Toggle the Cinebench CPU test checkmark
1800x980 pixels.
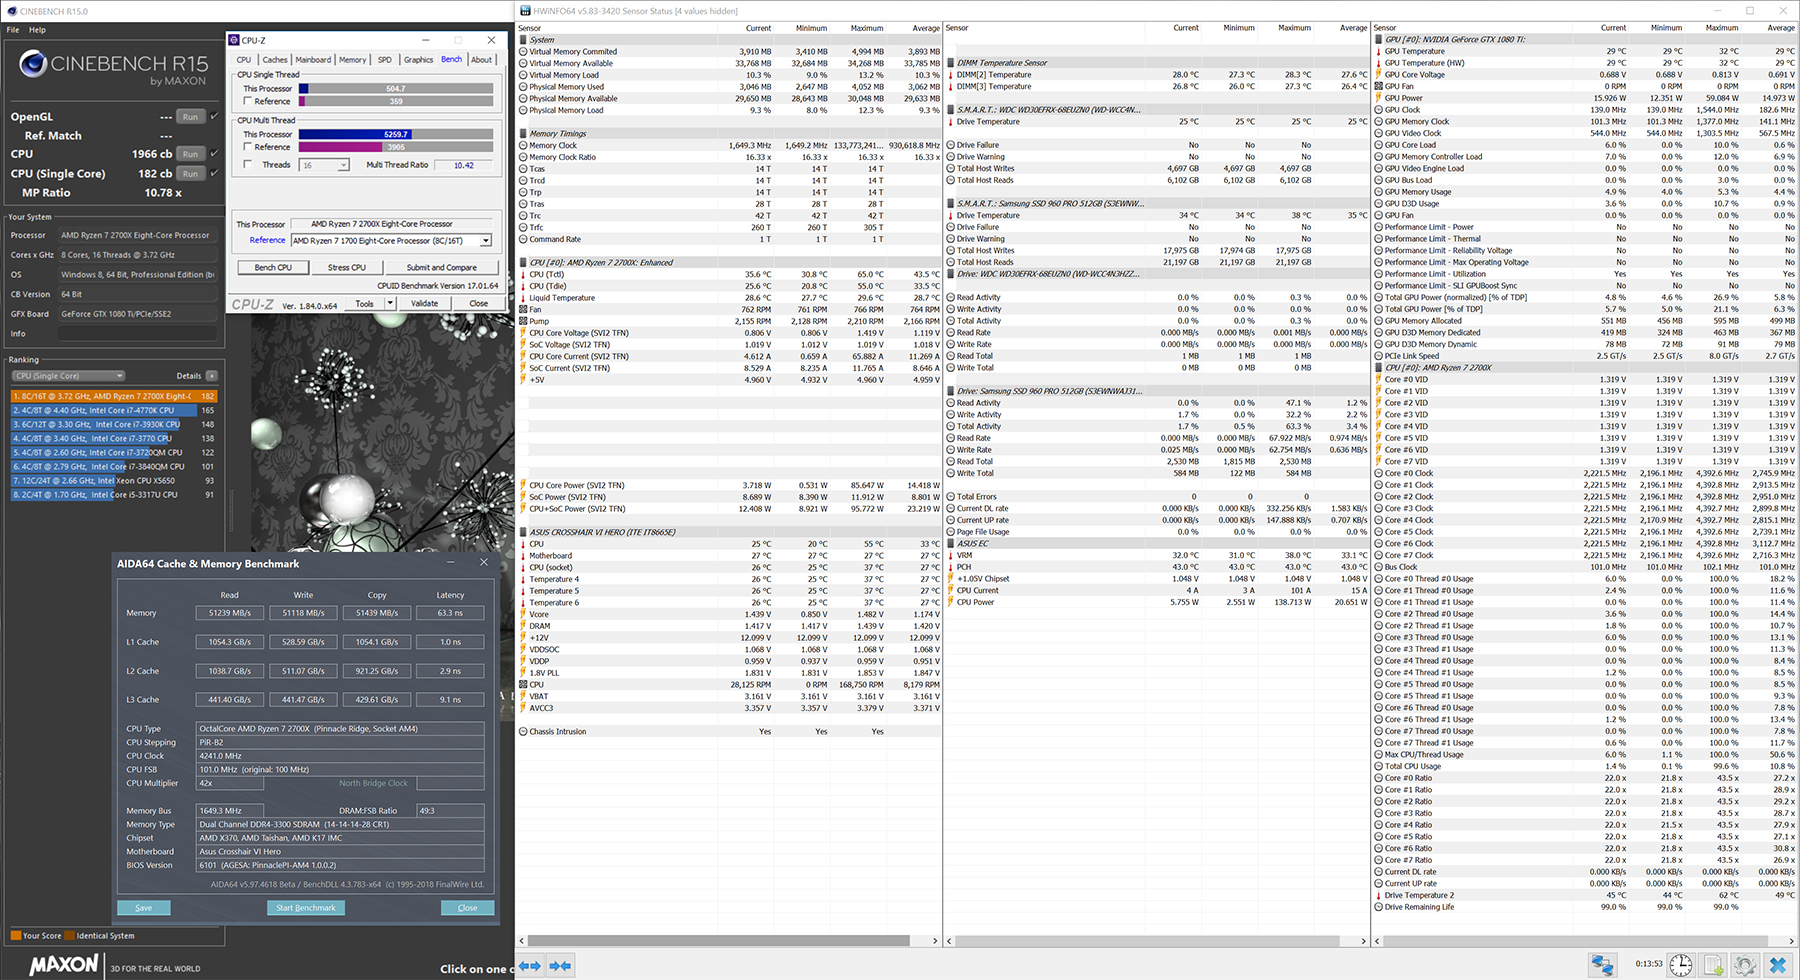click(x=214, y=154)
